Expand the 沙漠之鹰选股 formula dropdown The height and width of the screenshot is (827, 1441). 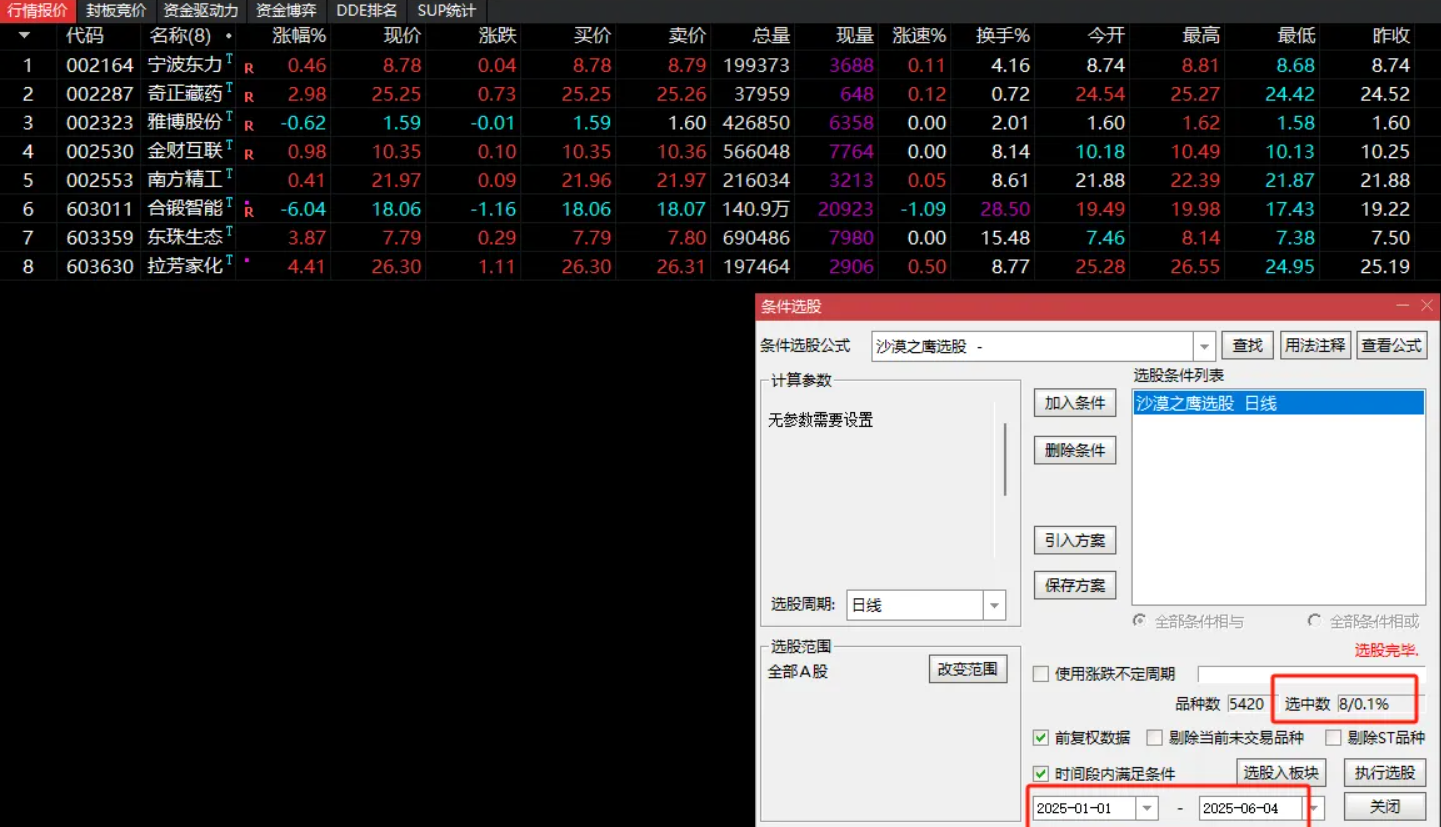pos(1204,345)
